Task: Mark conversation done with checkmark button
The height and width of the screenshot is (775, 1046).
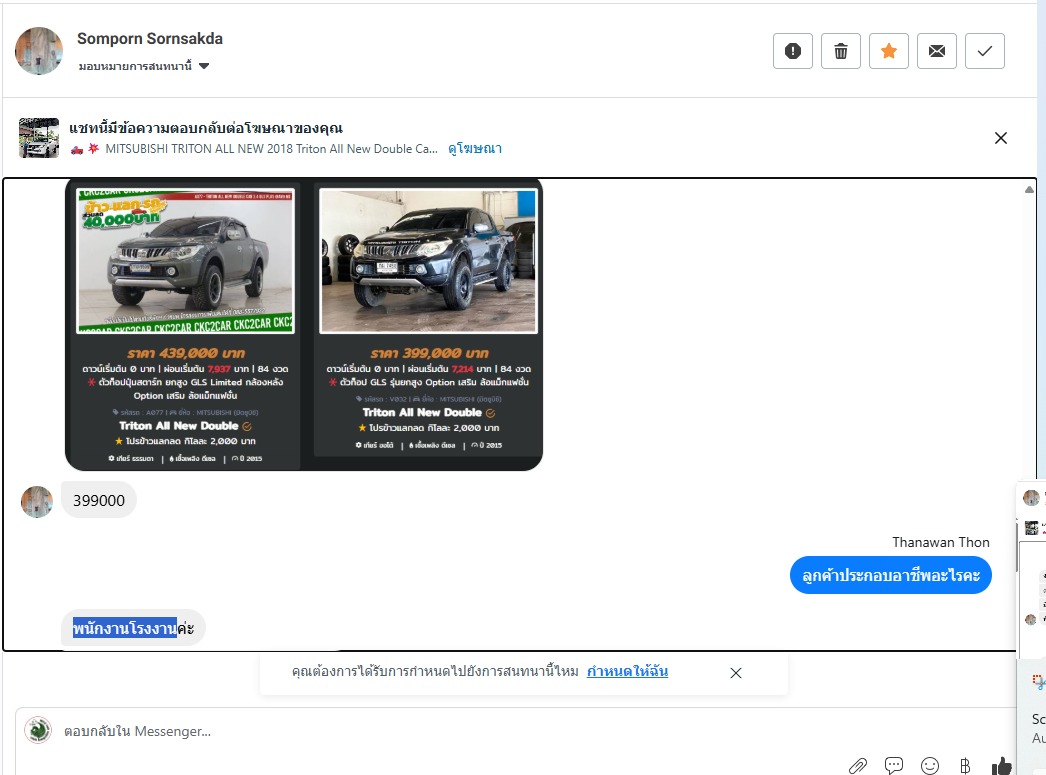Action: [x=985, y=51]
